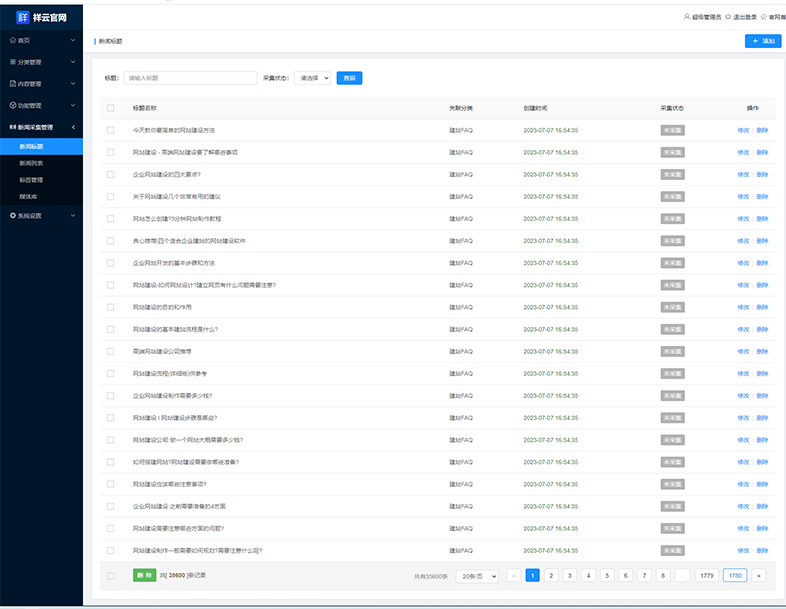786x609 pixels.
Task: Click the 祥云官网 logo icon
Action: 21,16
